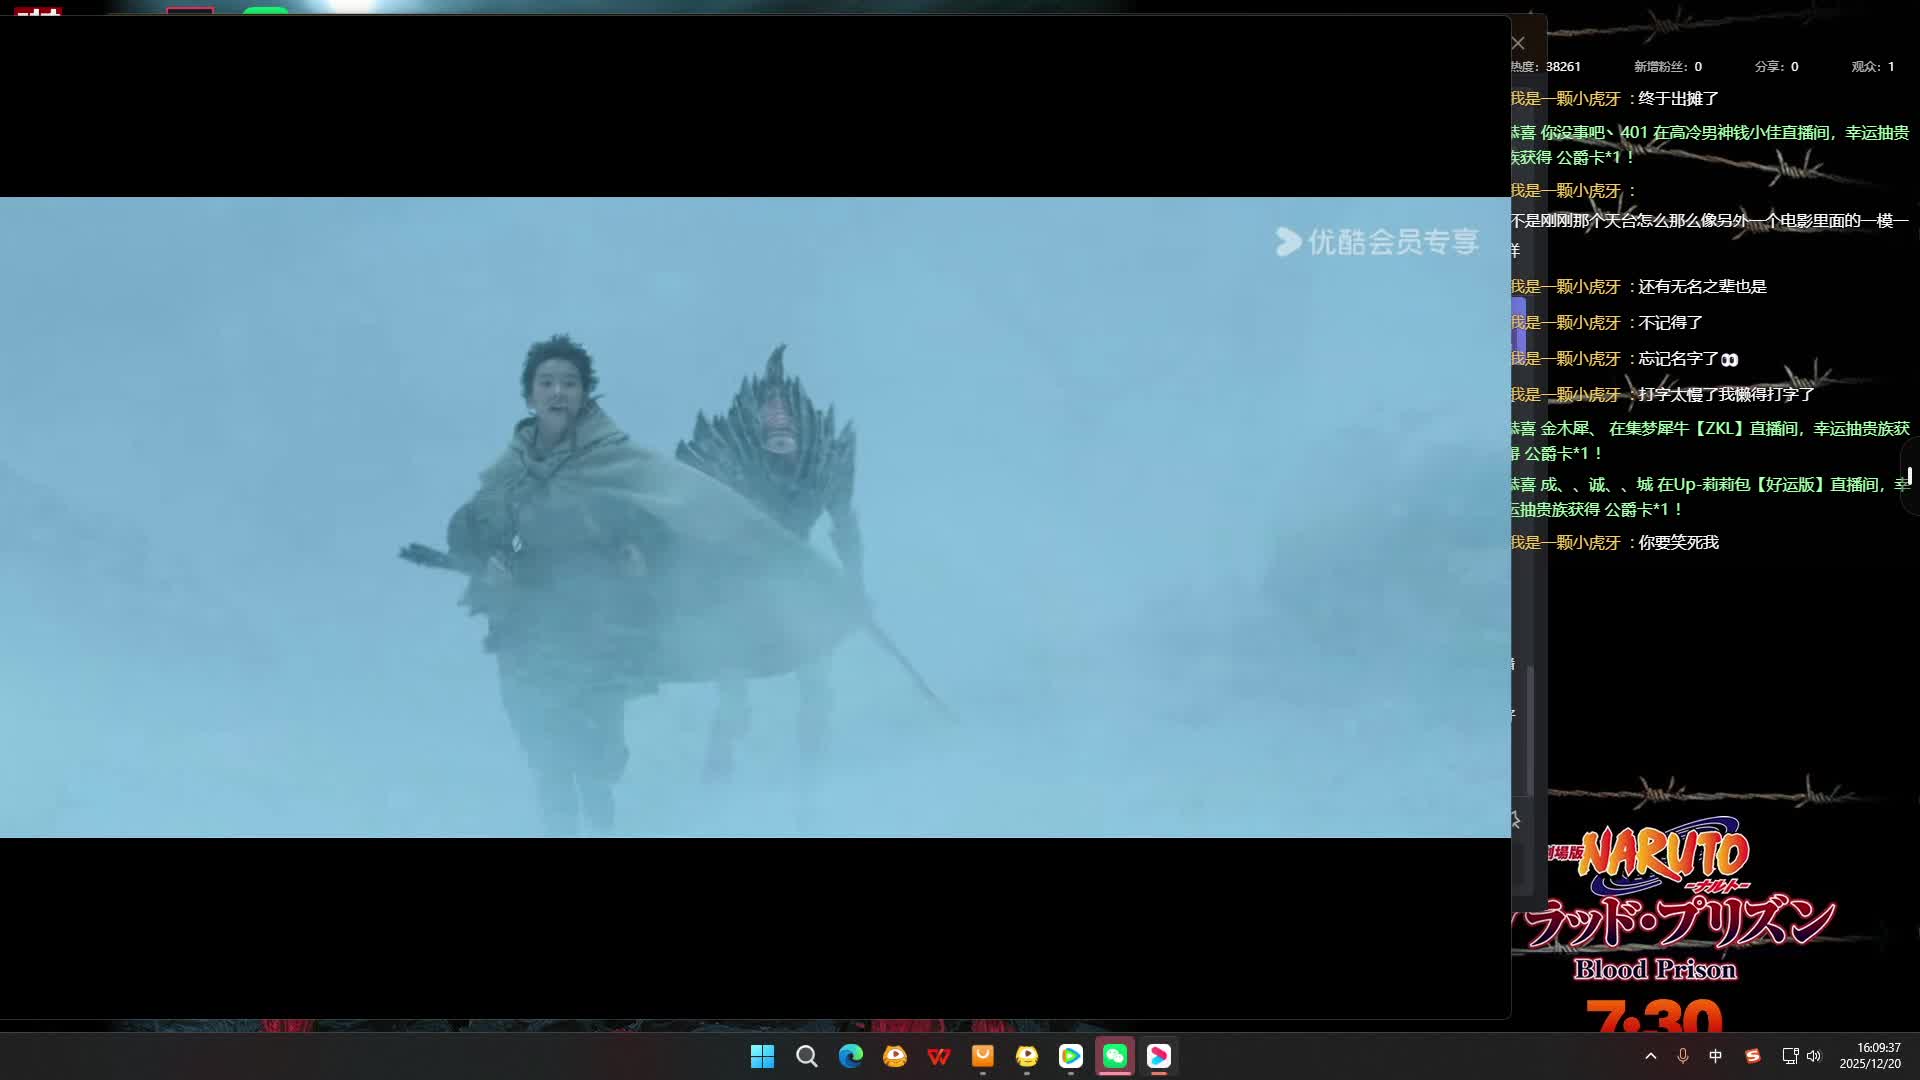Screen dimensions: 1920x1080
Task: Close the panel with the X button
Action: (x=1518, y=43)
